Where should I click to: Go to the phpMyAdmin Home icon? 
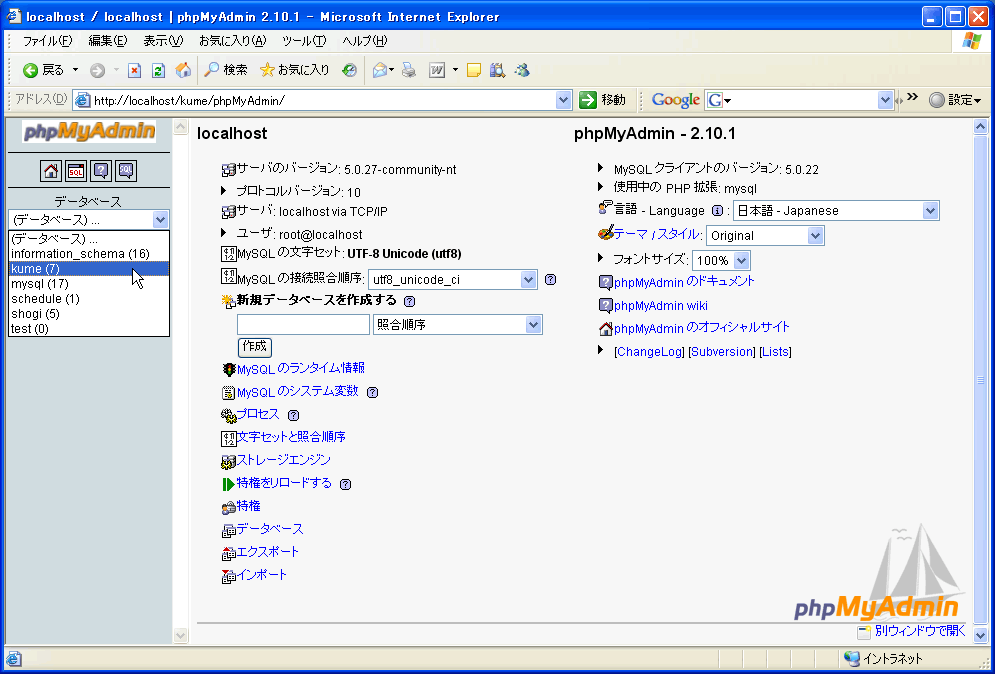tap(51, 171)
